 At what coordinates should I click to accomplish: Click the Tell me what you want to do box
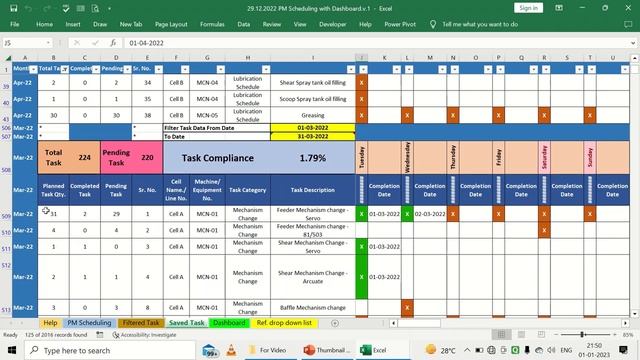(x=480, y=24)
